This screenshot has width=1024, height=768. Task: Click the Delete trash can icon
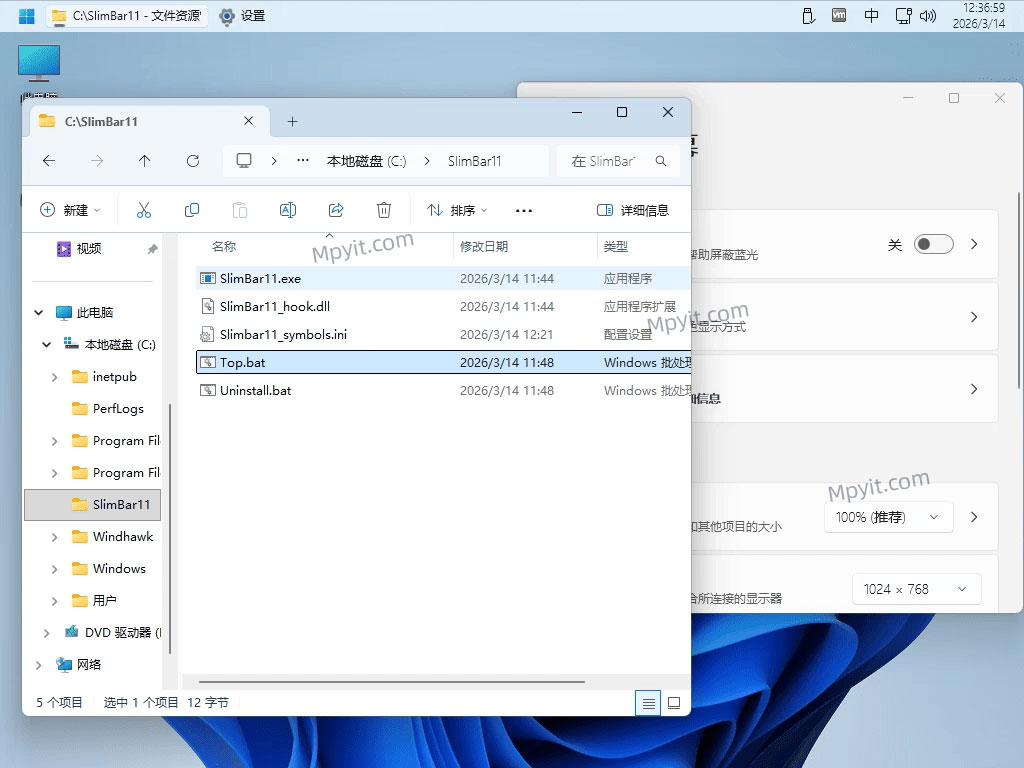(384, 210)
